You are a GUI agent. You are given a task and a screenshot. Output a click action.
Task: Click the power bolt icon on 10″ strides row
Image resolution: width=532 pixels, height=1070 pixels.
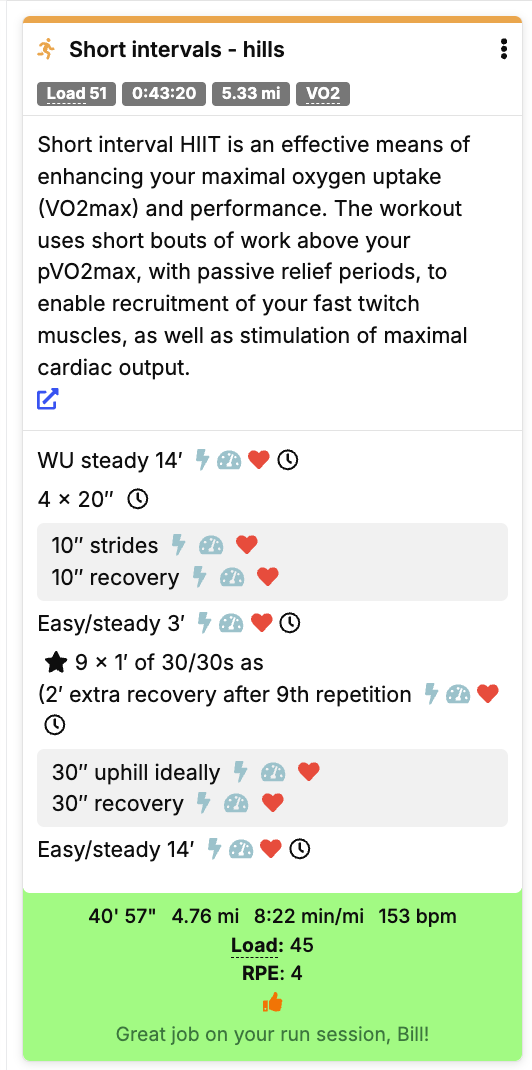[x=178, y=545]
